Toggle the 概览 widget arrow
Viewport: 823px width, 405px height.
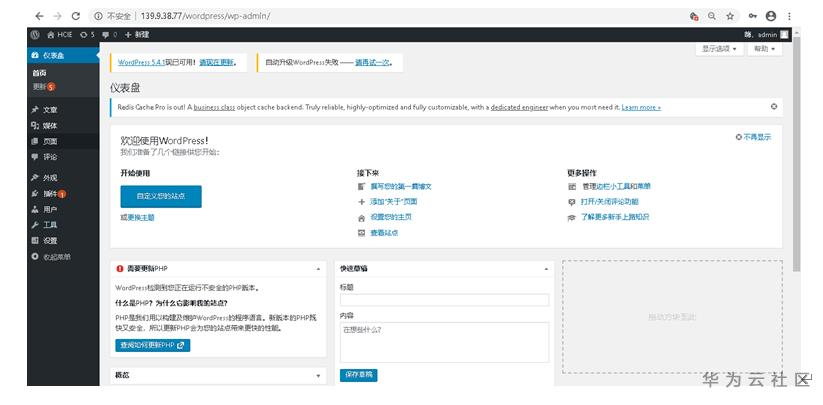[318, 376]
